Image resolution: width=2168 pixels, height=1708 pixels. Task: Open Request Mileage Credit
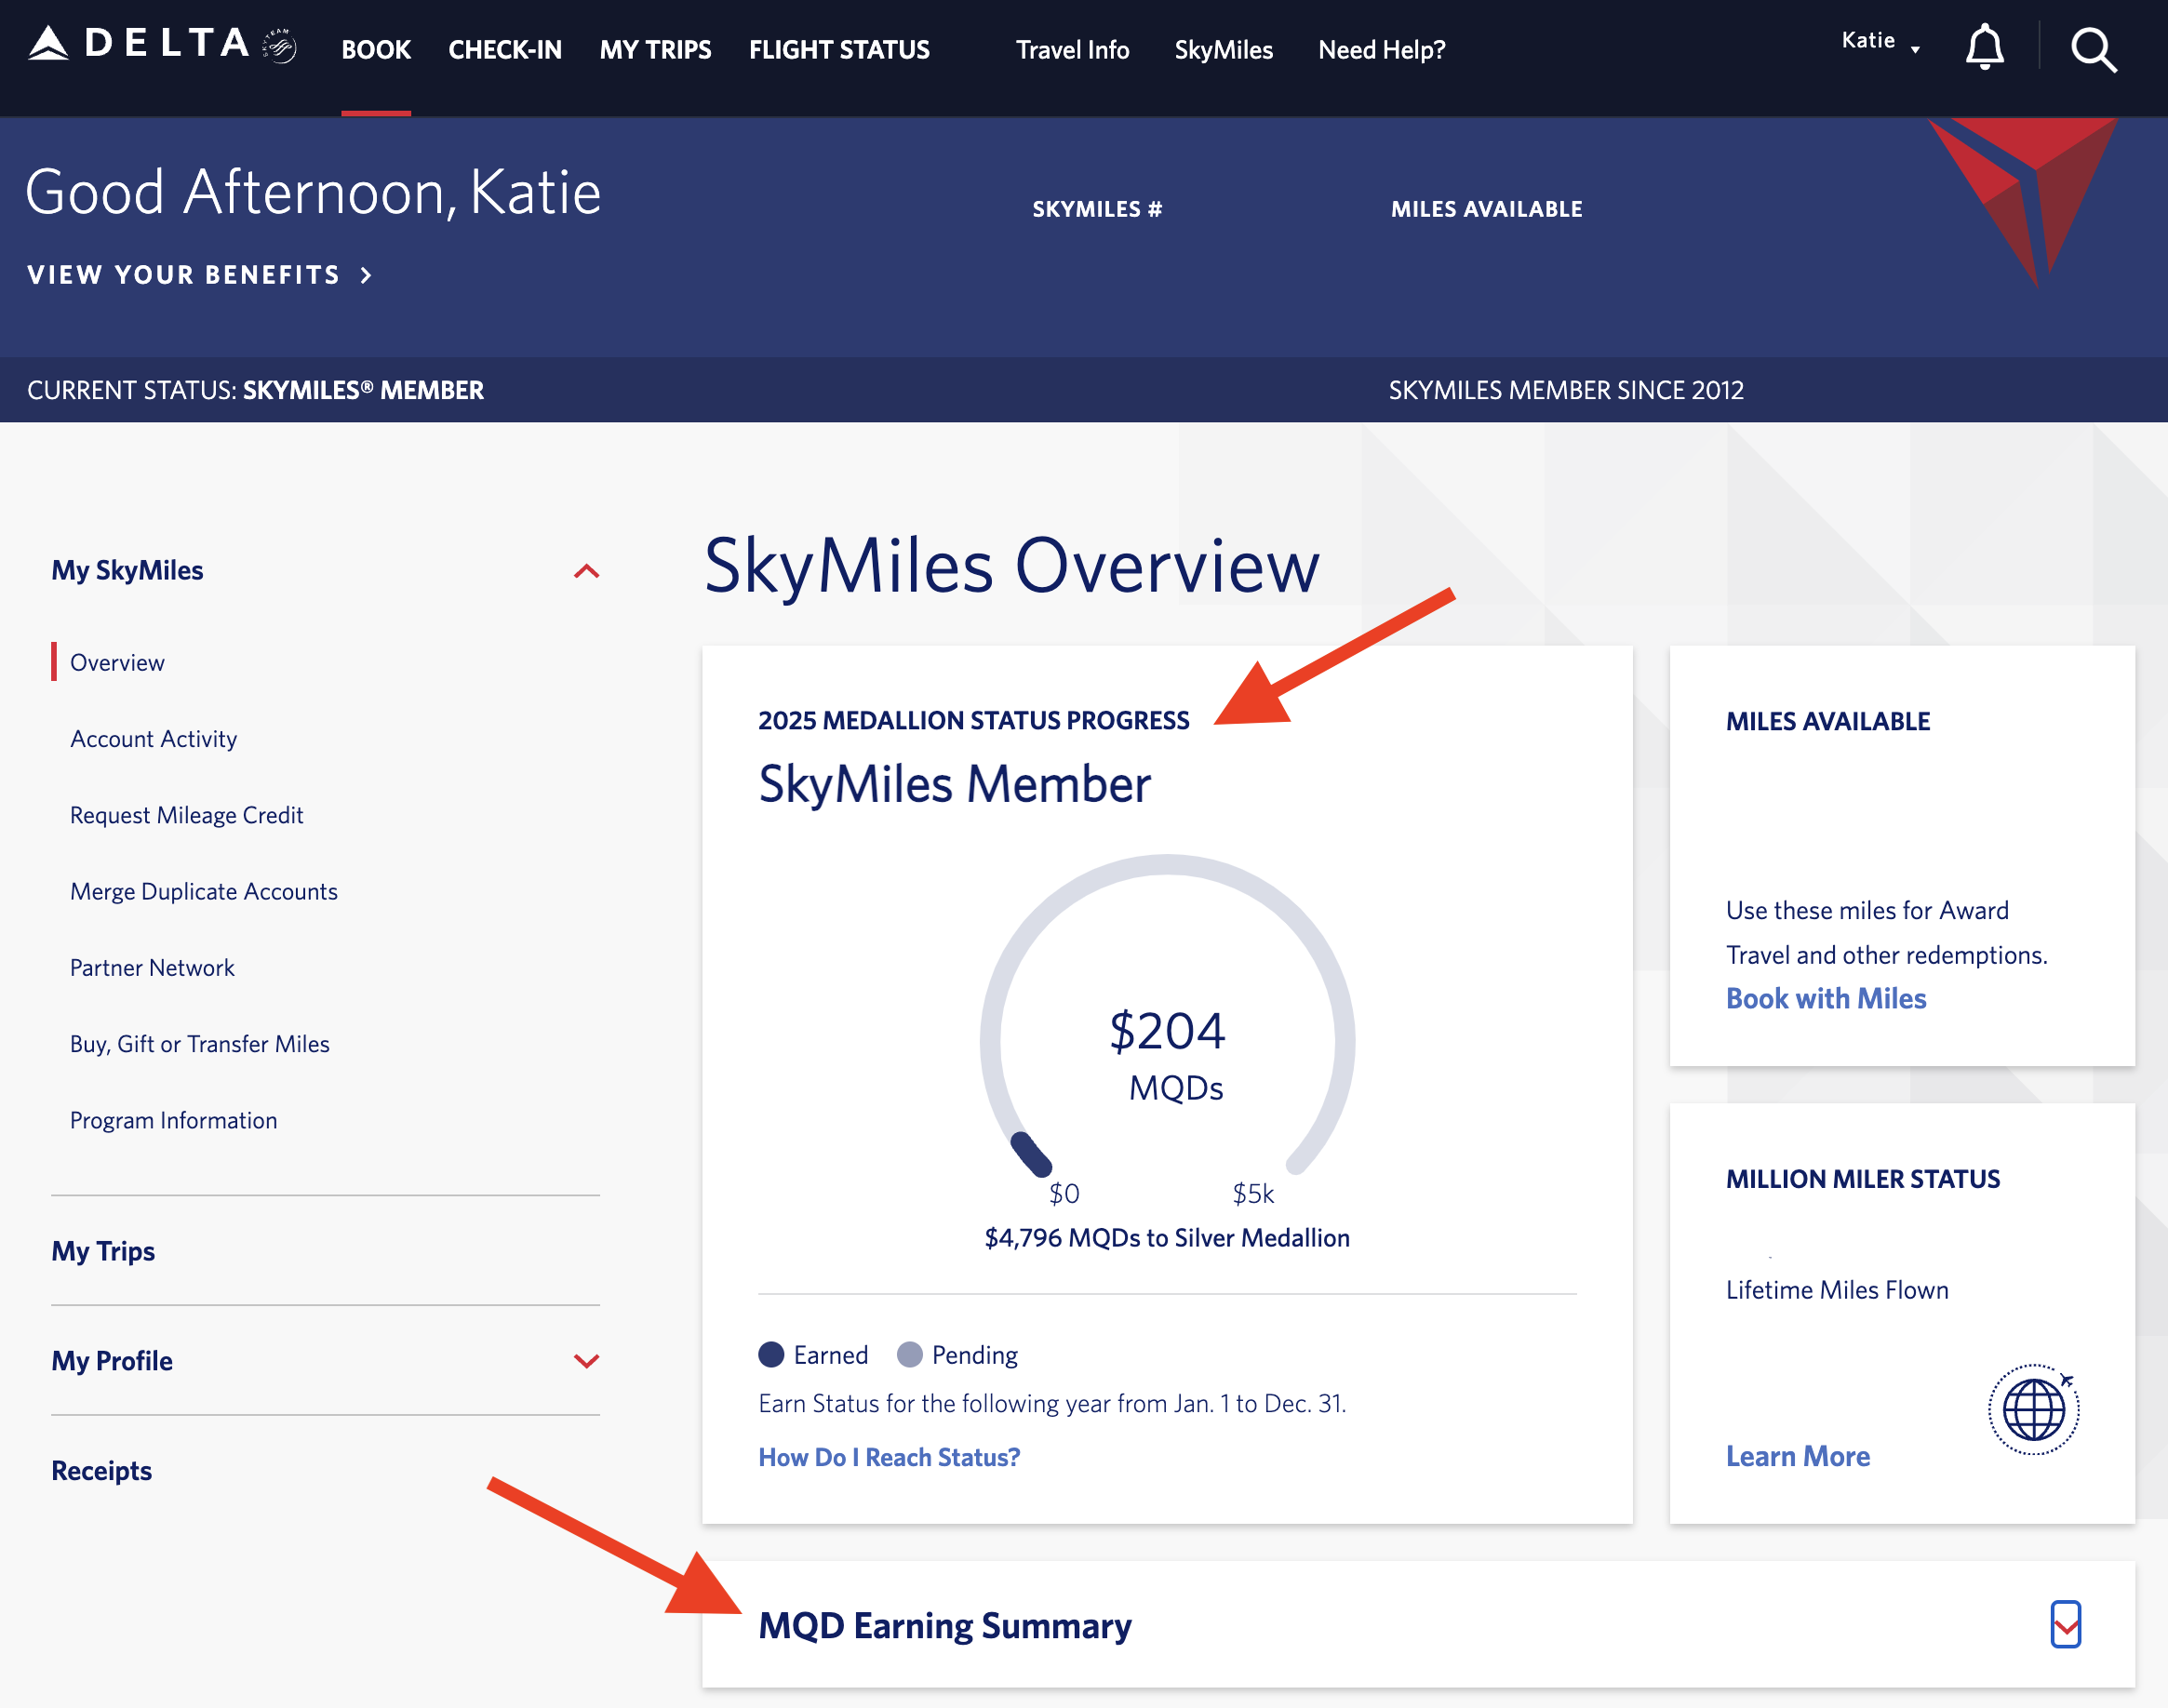click(x=186, y=815)
